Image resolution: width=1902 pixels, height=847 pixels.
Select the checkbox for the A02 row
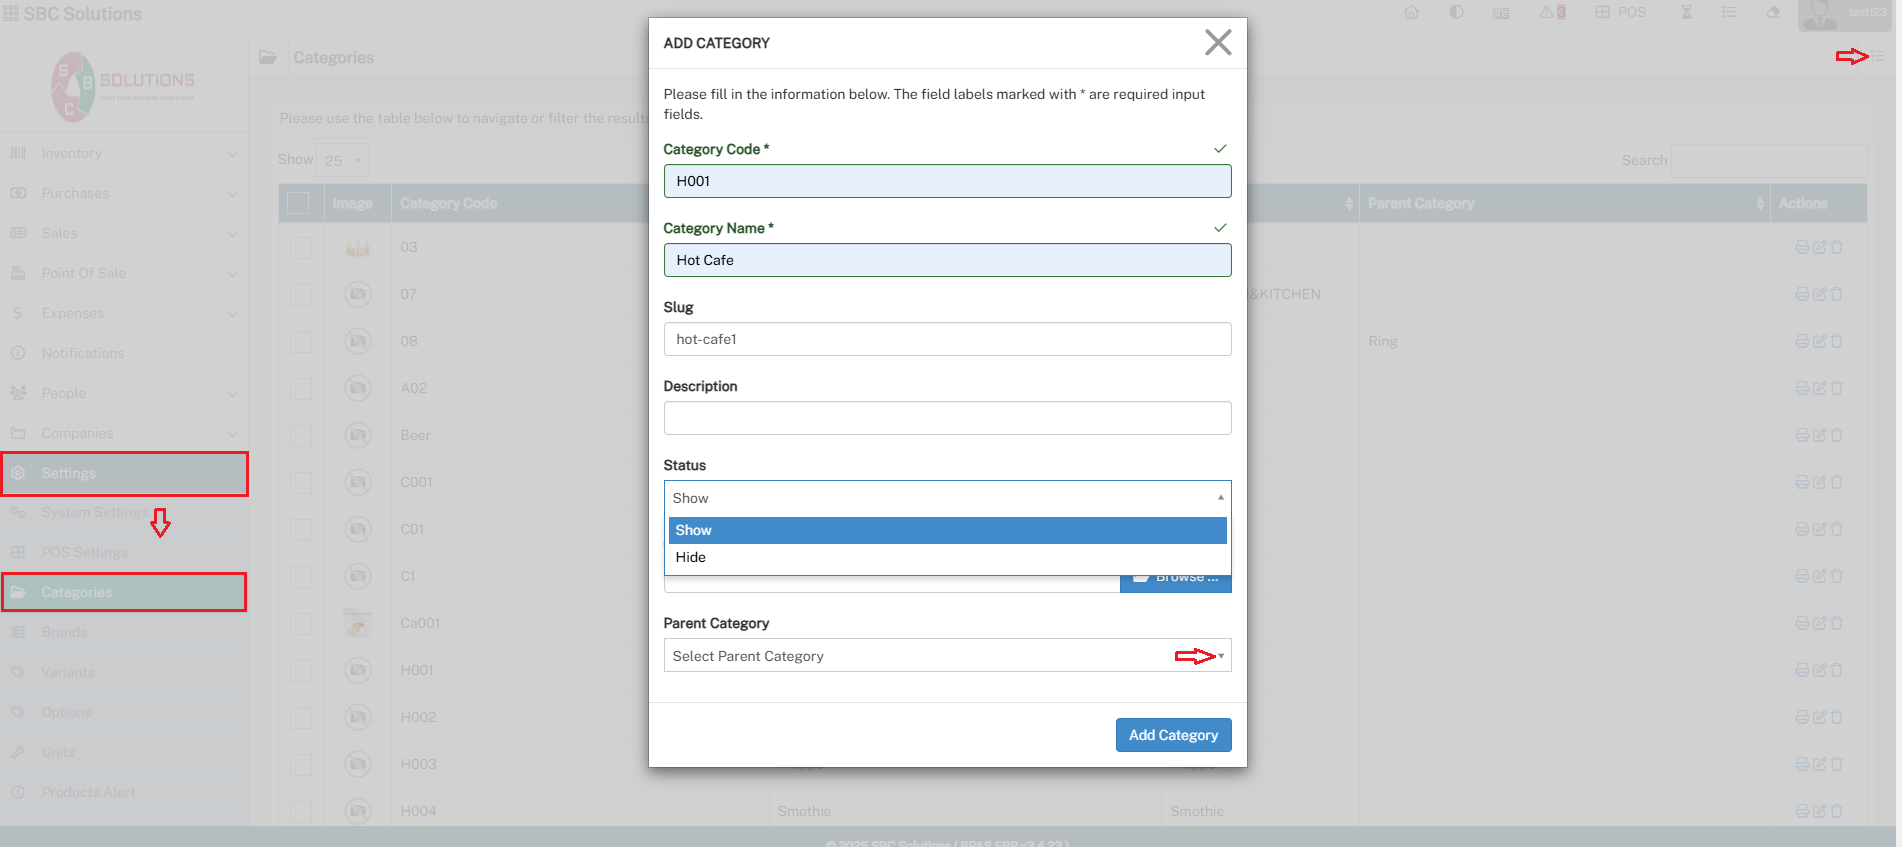[300, 389]
